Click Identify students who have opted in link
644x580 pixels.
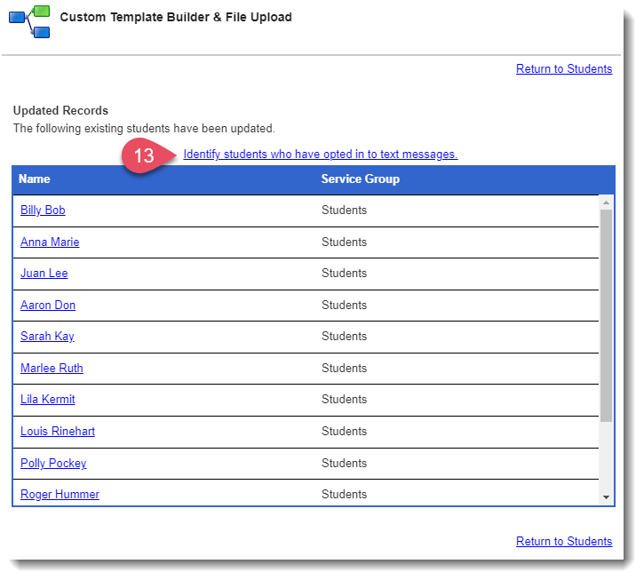[320, 154]
